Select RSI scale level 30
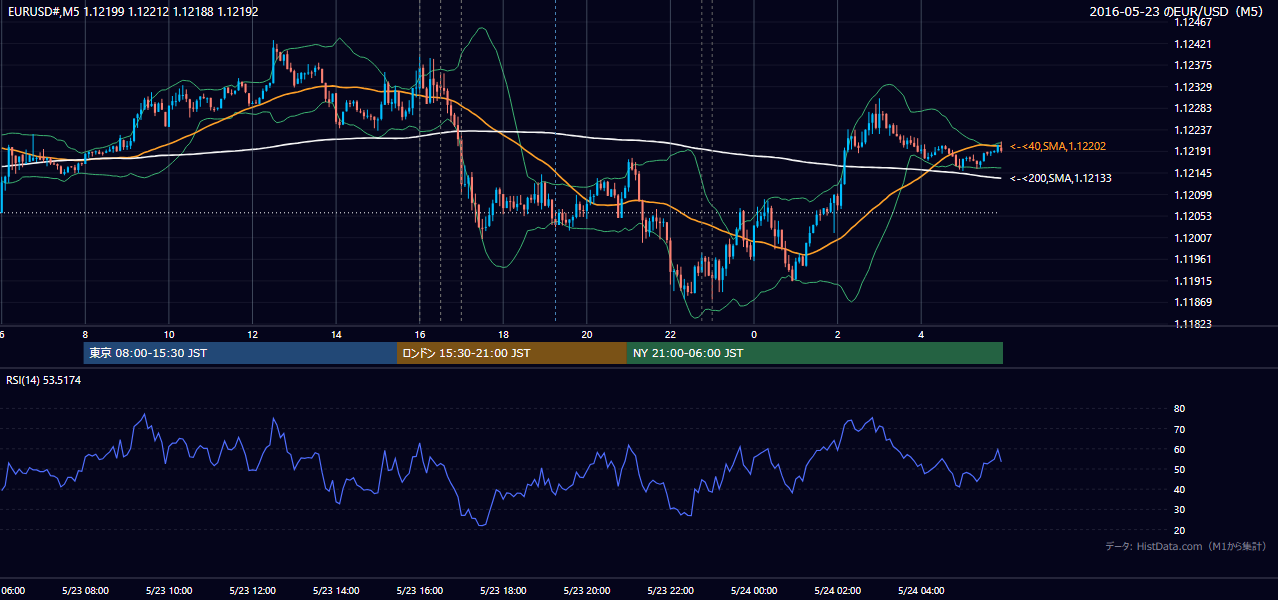The width and height of the screenshot is (1278, 600). point(1179,510)
